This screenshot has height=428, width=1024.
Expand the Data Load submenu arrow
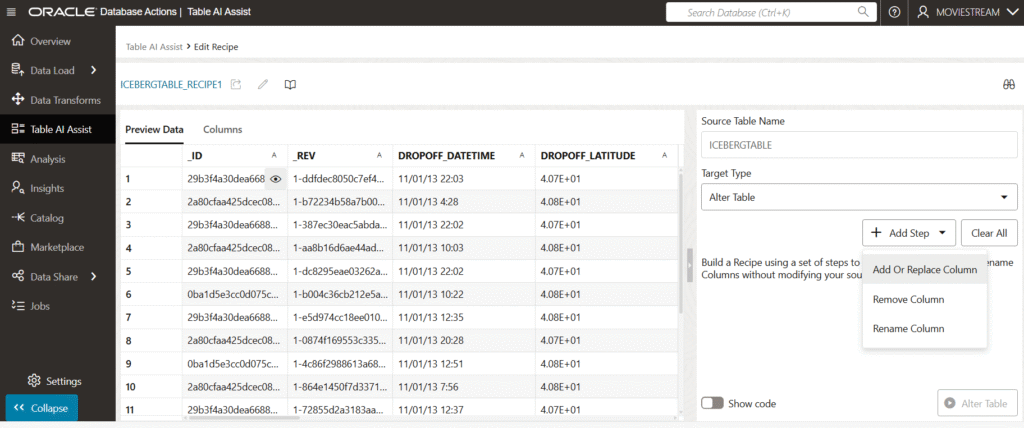[x=93, y=70]
